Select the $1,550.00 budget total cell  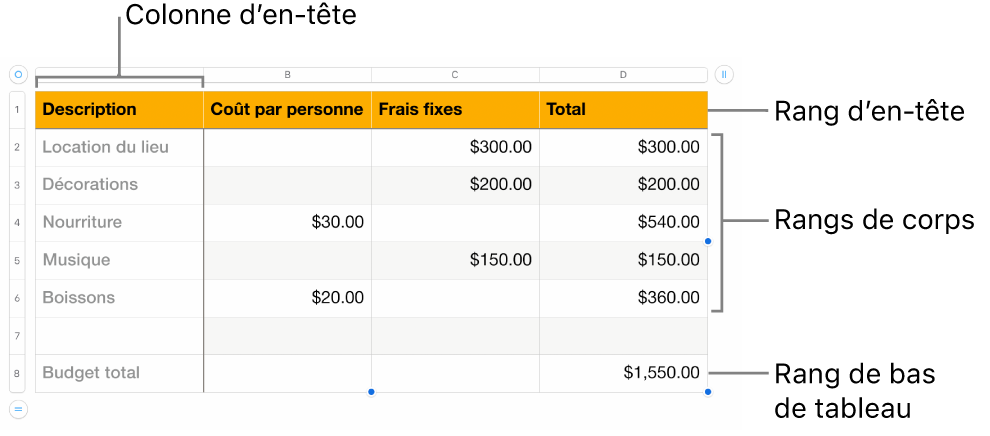[623, 373]
